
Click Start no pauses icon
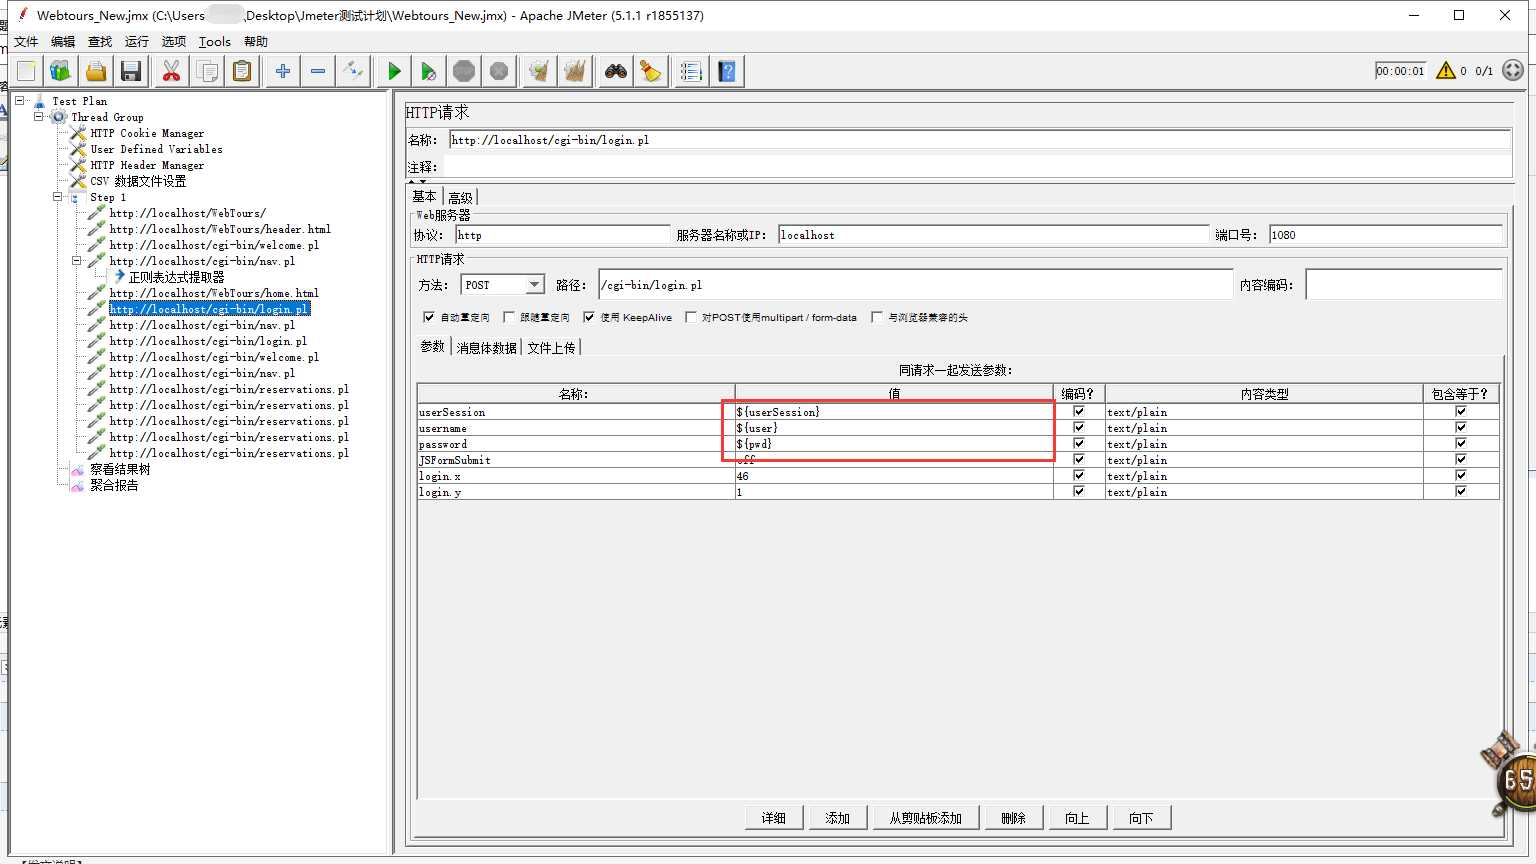[x=429, y=71]
